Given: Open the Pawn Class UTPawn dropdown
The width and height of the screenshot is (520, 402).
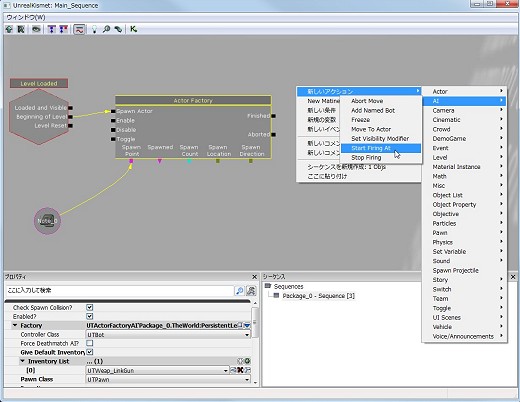Looking at the screenshot, I should click(168, 379).
